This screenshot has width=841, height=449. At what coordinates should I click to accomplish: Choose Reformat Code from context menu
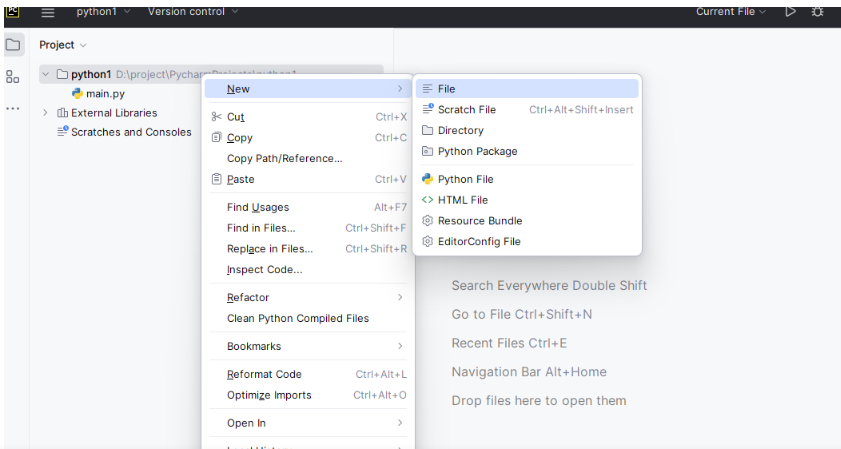click(x=308, y=374)
